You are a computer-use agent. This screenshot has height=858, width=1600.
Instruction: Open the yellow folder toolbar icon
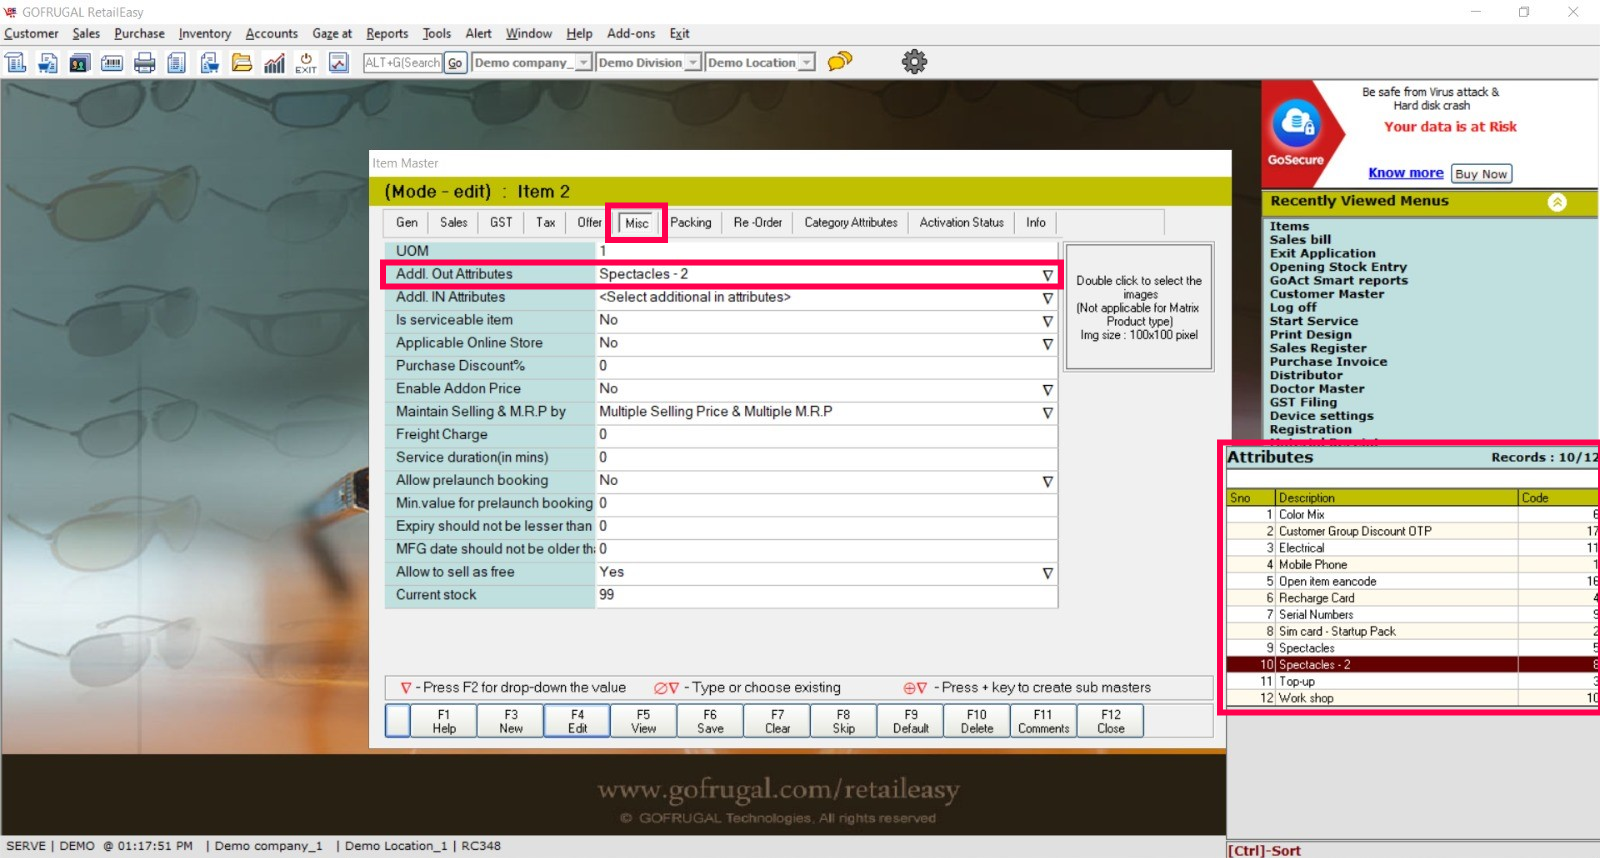242,63
